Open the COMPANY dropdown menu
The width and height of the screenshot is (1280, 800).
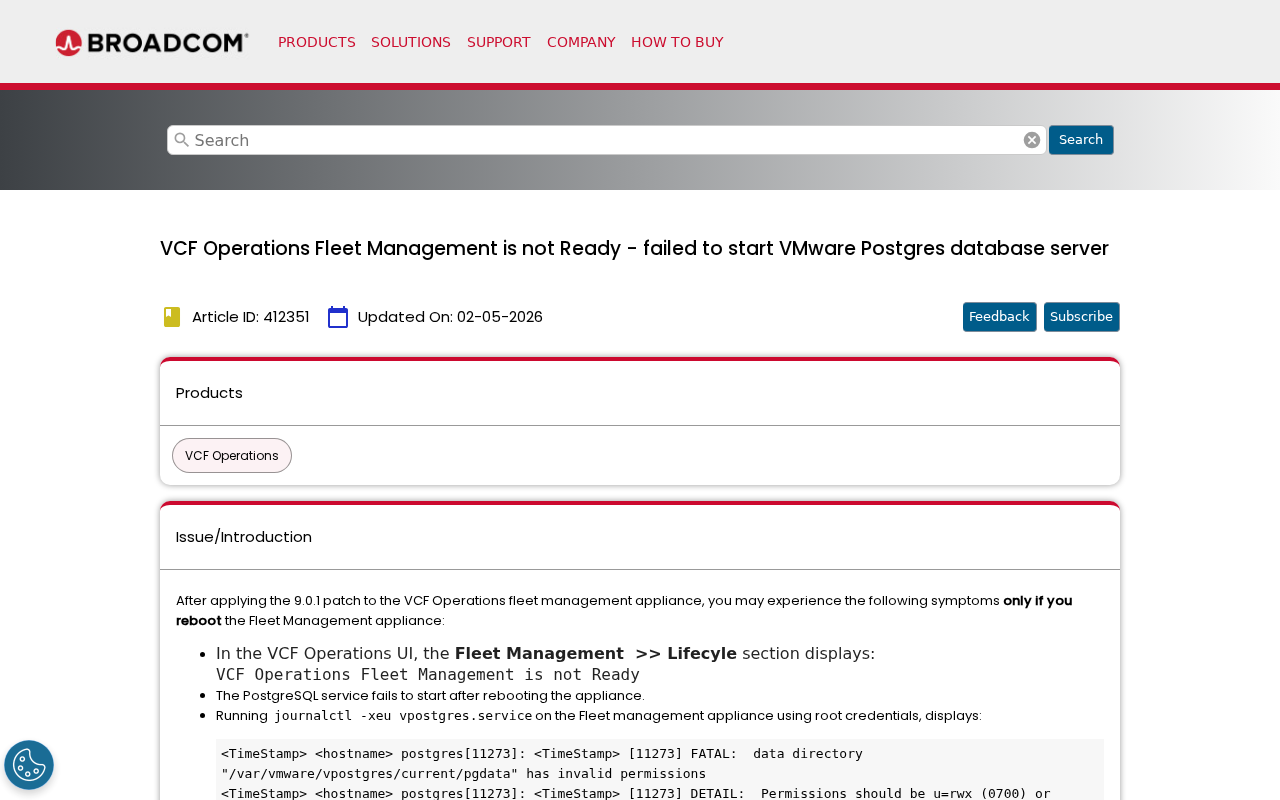tap(581, 41)
